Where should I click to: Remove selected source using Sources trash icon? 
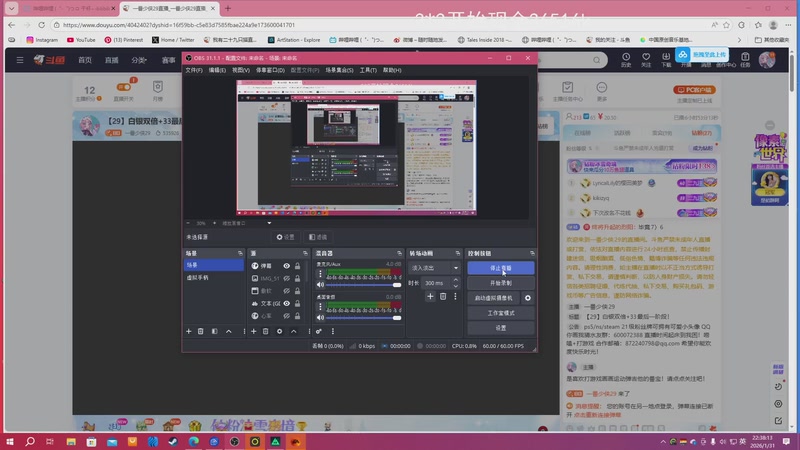coord(265,331)
